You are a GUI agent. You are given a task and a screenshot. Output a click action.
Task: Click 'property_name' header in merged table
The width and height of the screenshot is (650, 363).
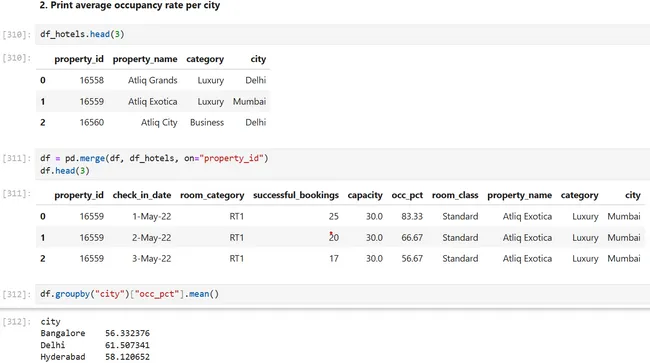[519, 195]
